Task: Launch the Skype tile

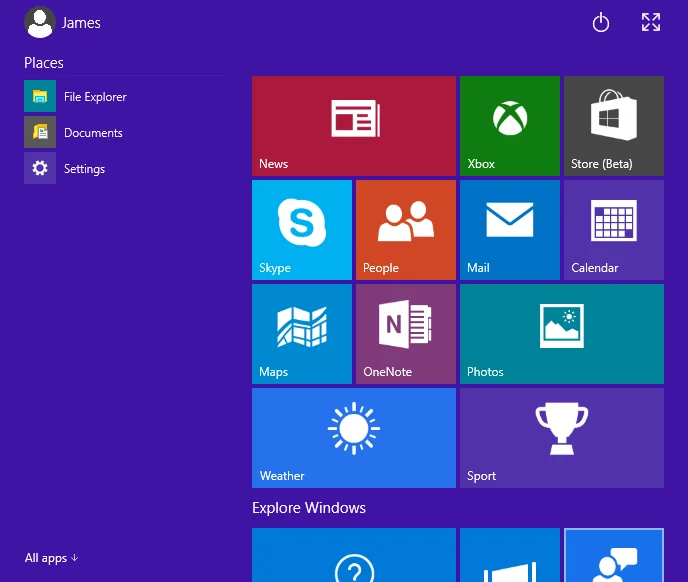Action: pos(302,230)
